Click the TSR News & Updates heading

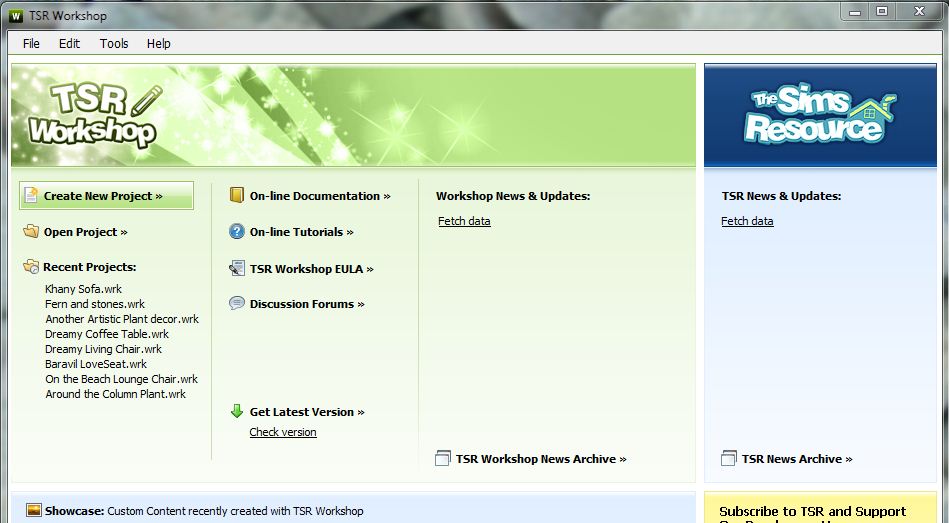(x=781, y=196)
